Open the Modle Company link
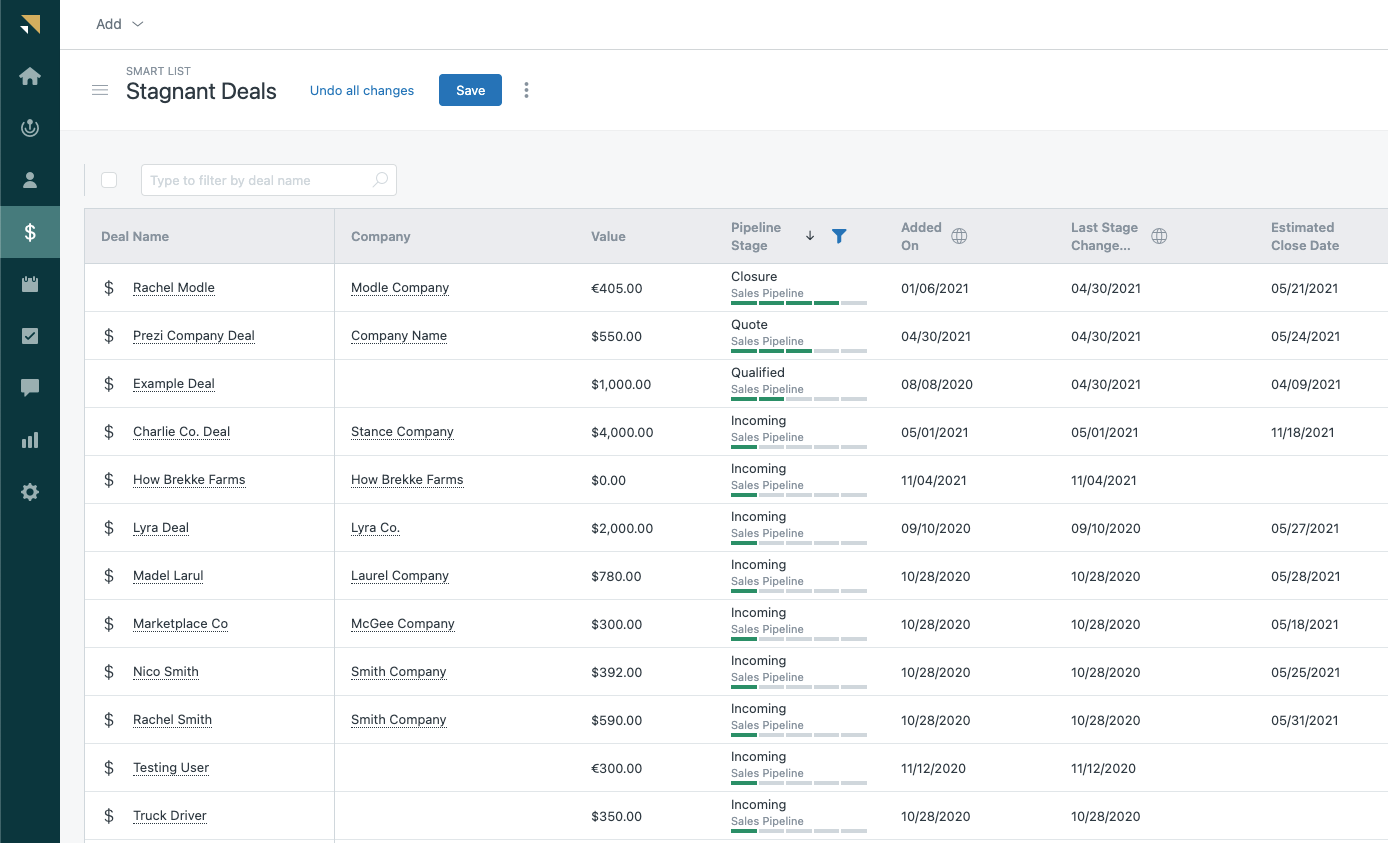Viewport: 1388px width, 843px height. [400, 288]
